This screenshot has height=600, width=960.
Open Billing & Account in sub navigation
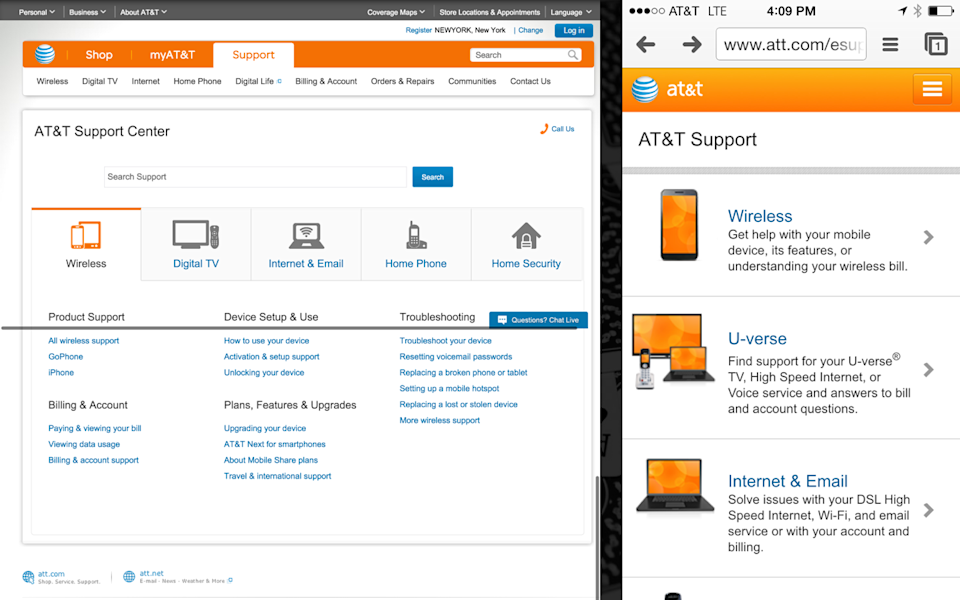point(326,81)
